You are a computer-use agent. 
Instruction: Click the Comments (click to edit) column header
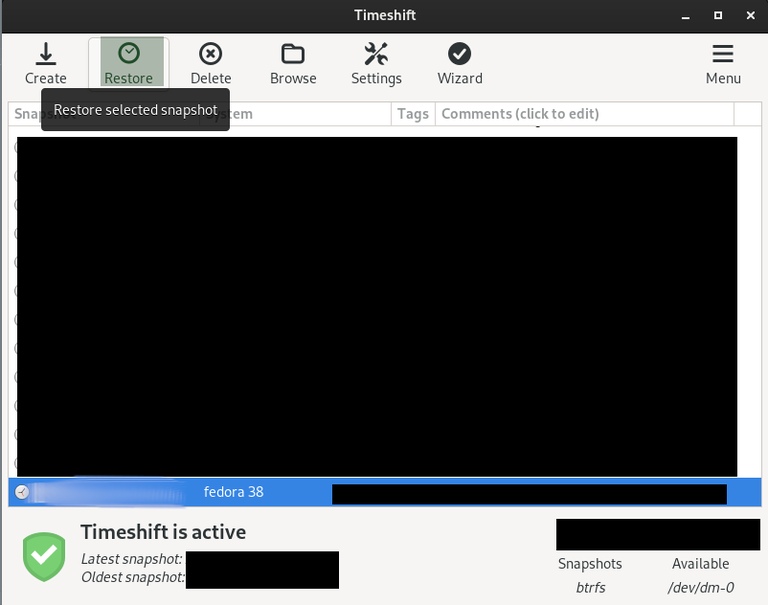pyautogui.click(x=584, y=114)
